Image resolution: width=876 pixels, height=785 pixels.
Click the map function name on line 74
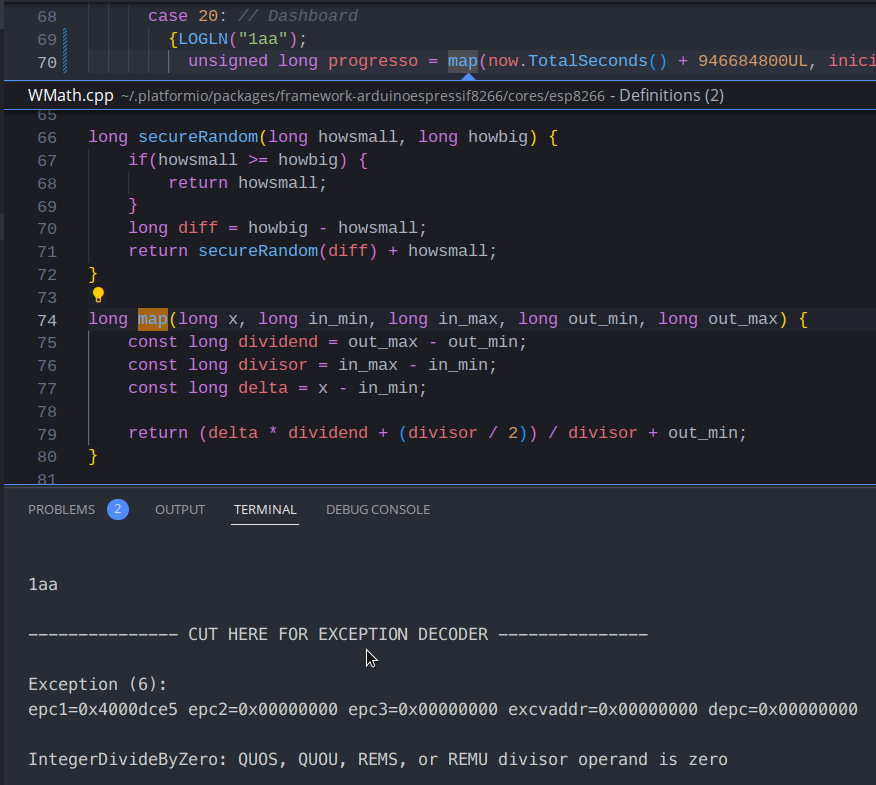(153, 319)
